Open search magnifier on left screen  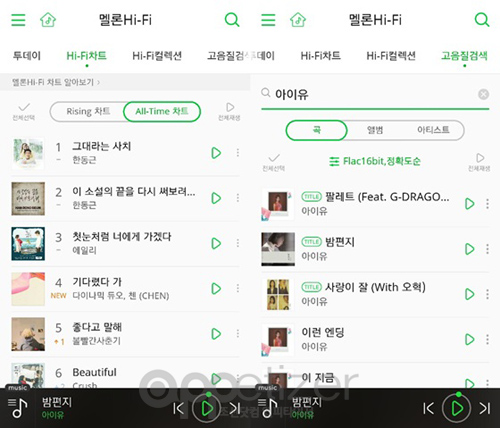point(232,20)
